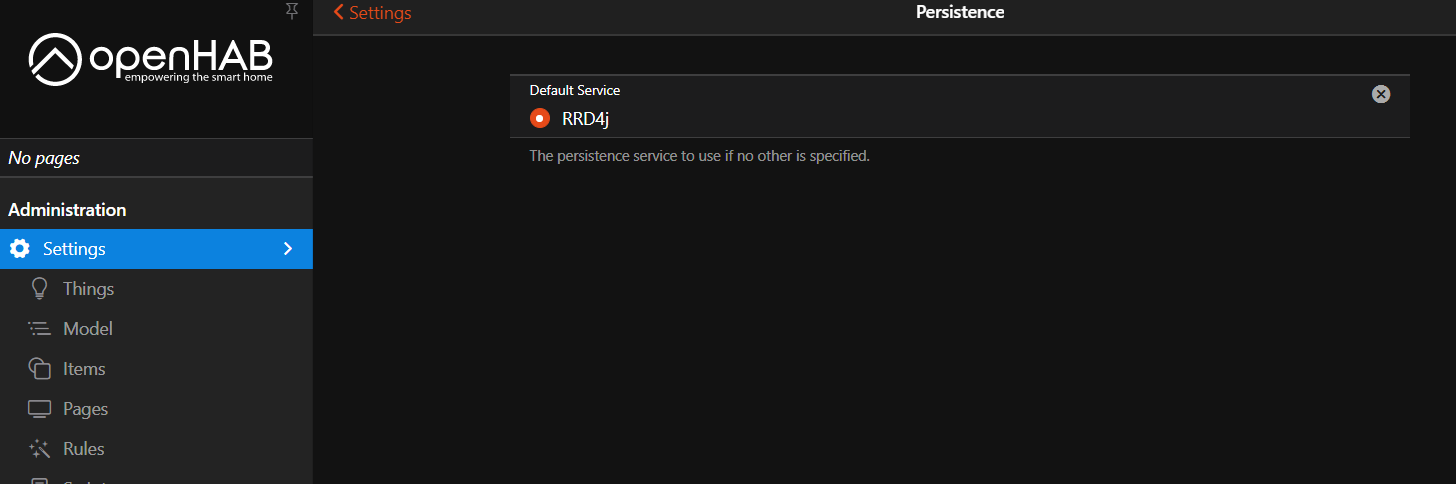The height and width of the screenshot is (484, 1456).
Task: Go to Pages in the sidebar
Action: (85, 409)
